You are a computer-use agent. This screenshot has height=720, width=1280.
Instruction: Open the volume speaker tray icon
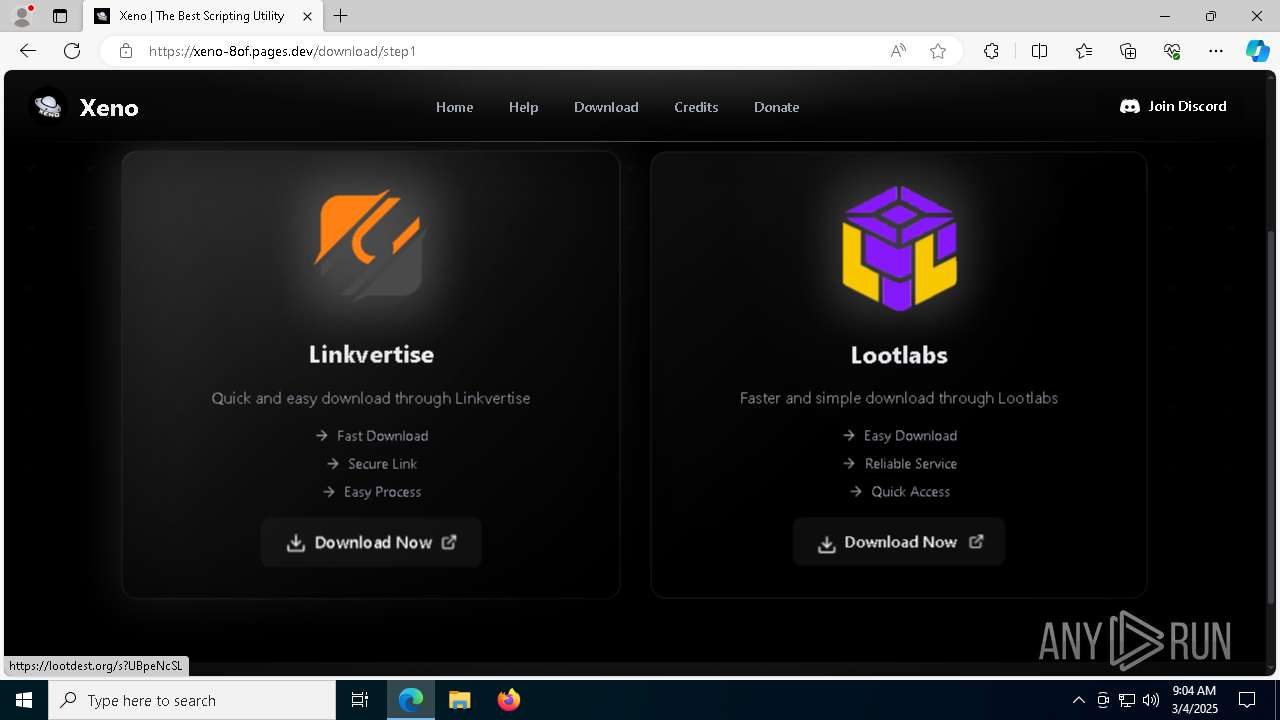point(1150,700)
